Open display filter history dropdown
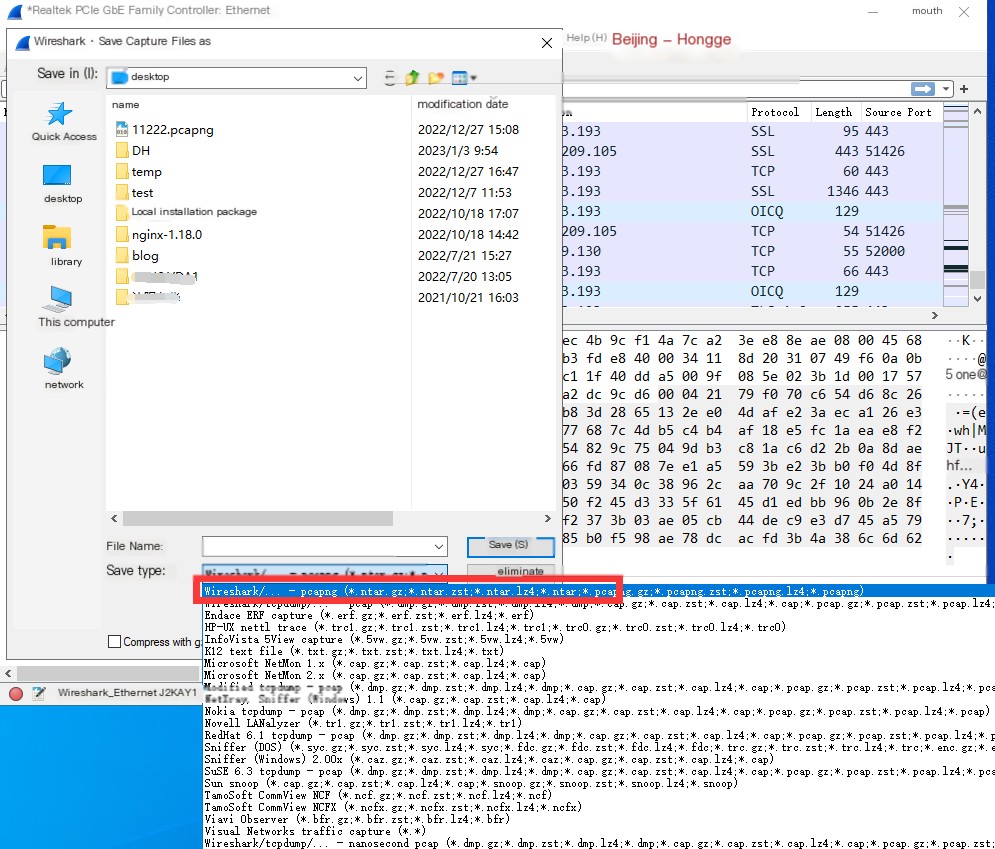995x849 pixels. (x=946, y=89)
